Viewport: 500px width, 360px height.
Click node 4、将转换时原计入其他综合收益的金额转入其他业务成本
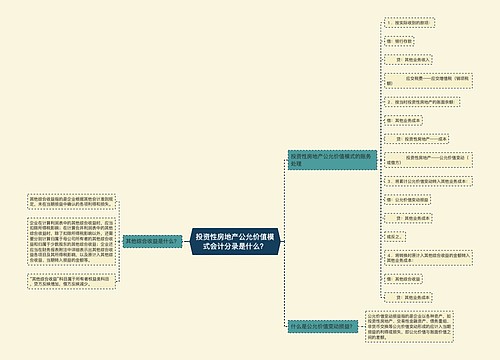pyautogui.click(x=428, y=258)
